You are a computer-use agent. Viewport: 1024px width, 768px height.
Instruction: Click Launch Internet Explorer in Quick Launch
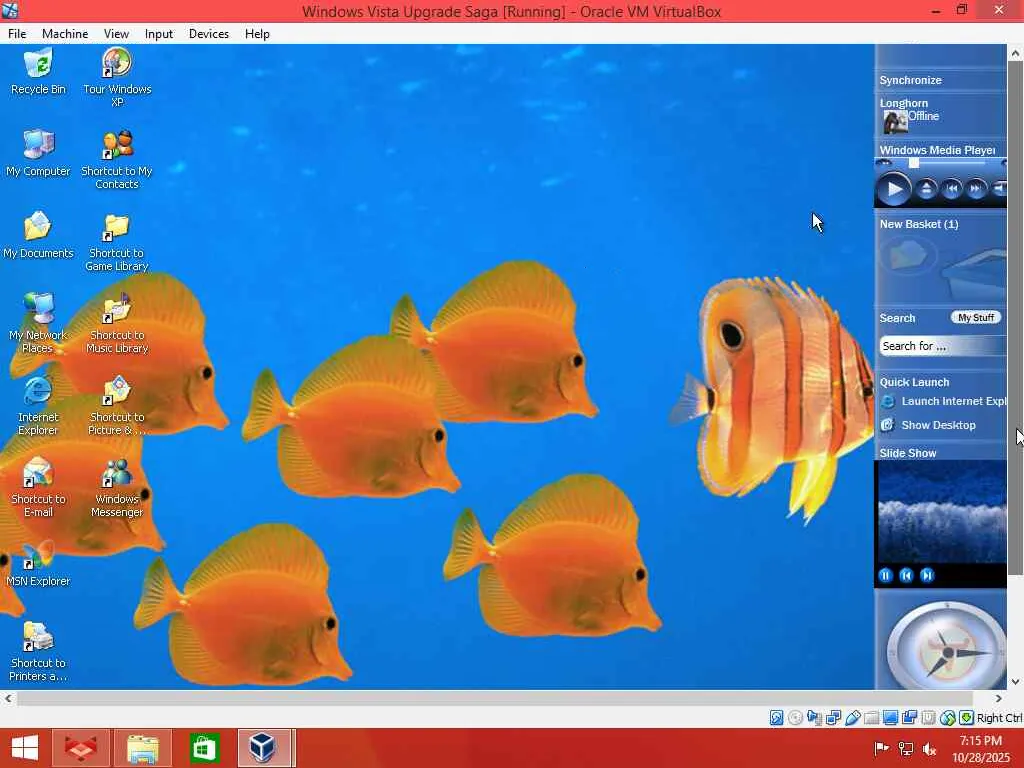coord(944,401)
